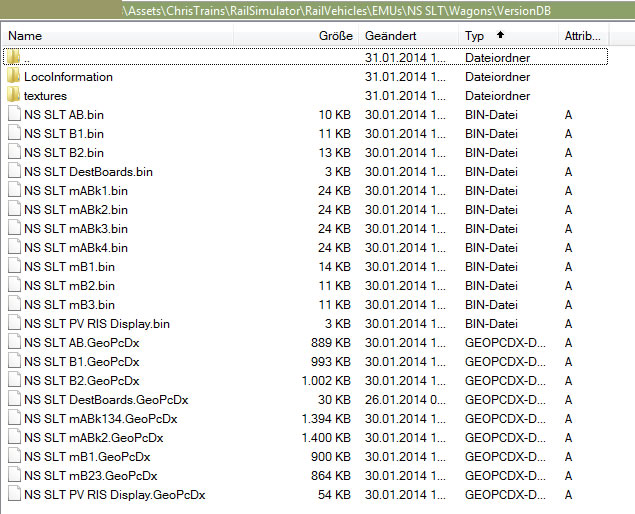The height and width of the screenshot is (514, 635).
Task: Select file name NS SLT B1.bin
Action: [64, 134]
